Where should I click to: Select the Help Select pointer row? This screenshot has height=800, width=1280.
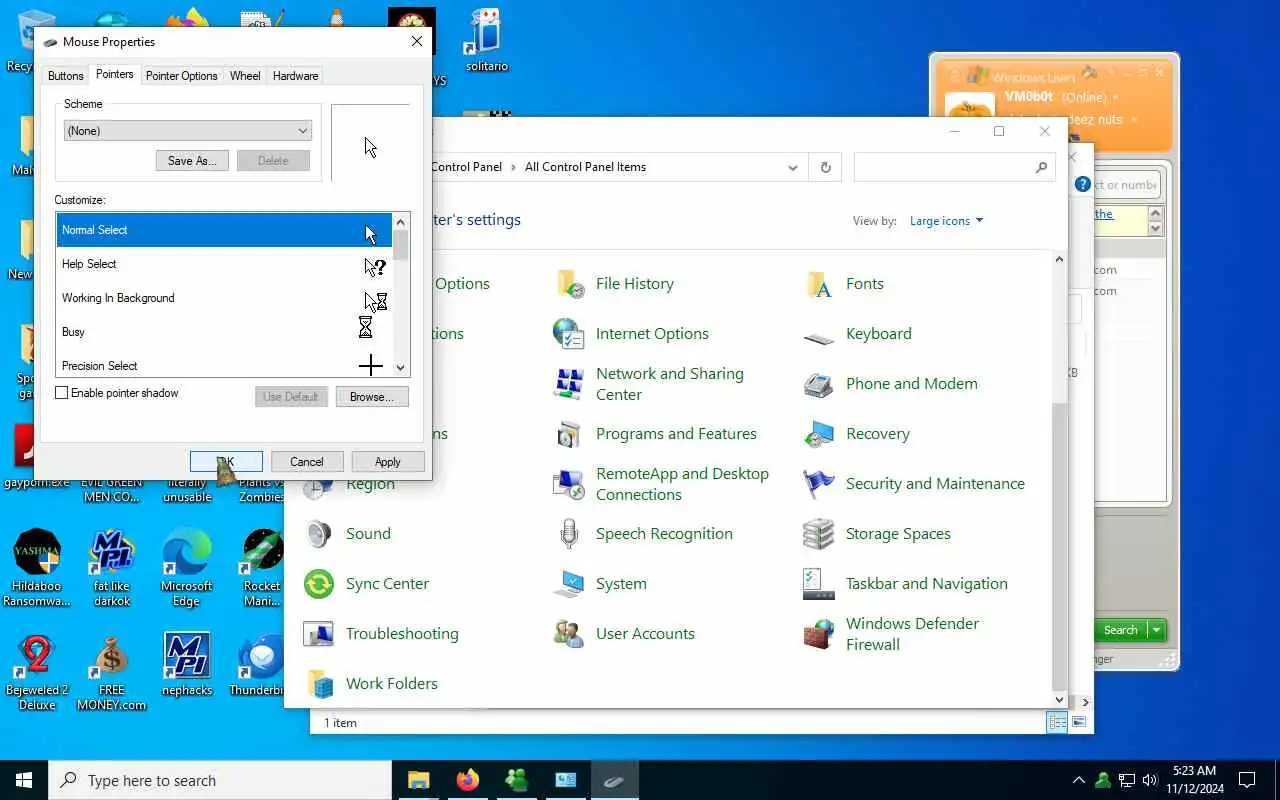tap(224, 264)
